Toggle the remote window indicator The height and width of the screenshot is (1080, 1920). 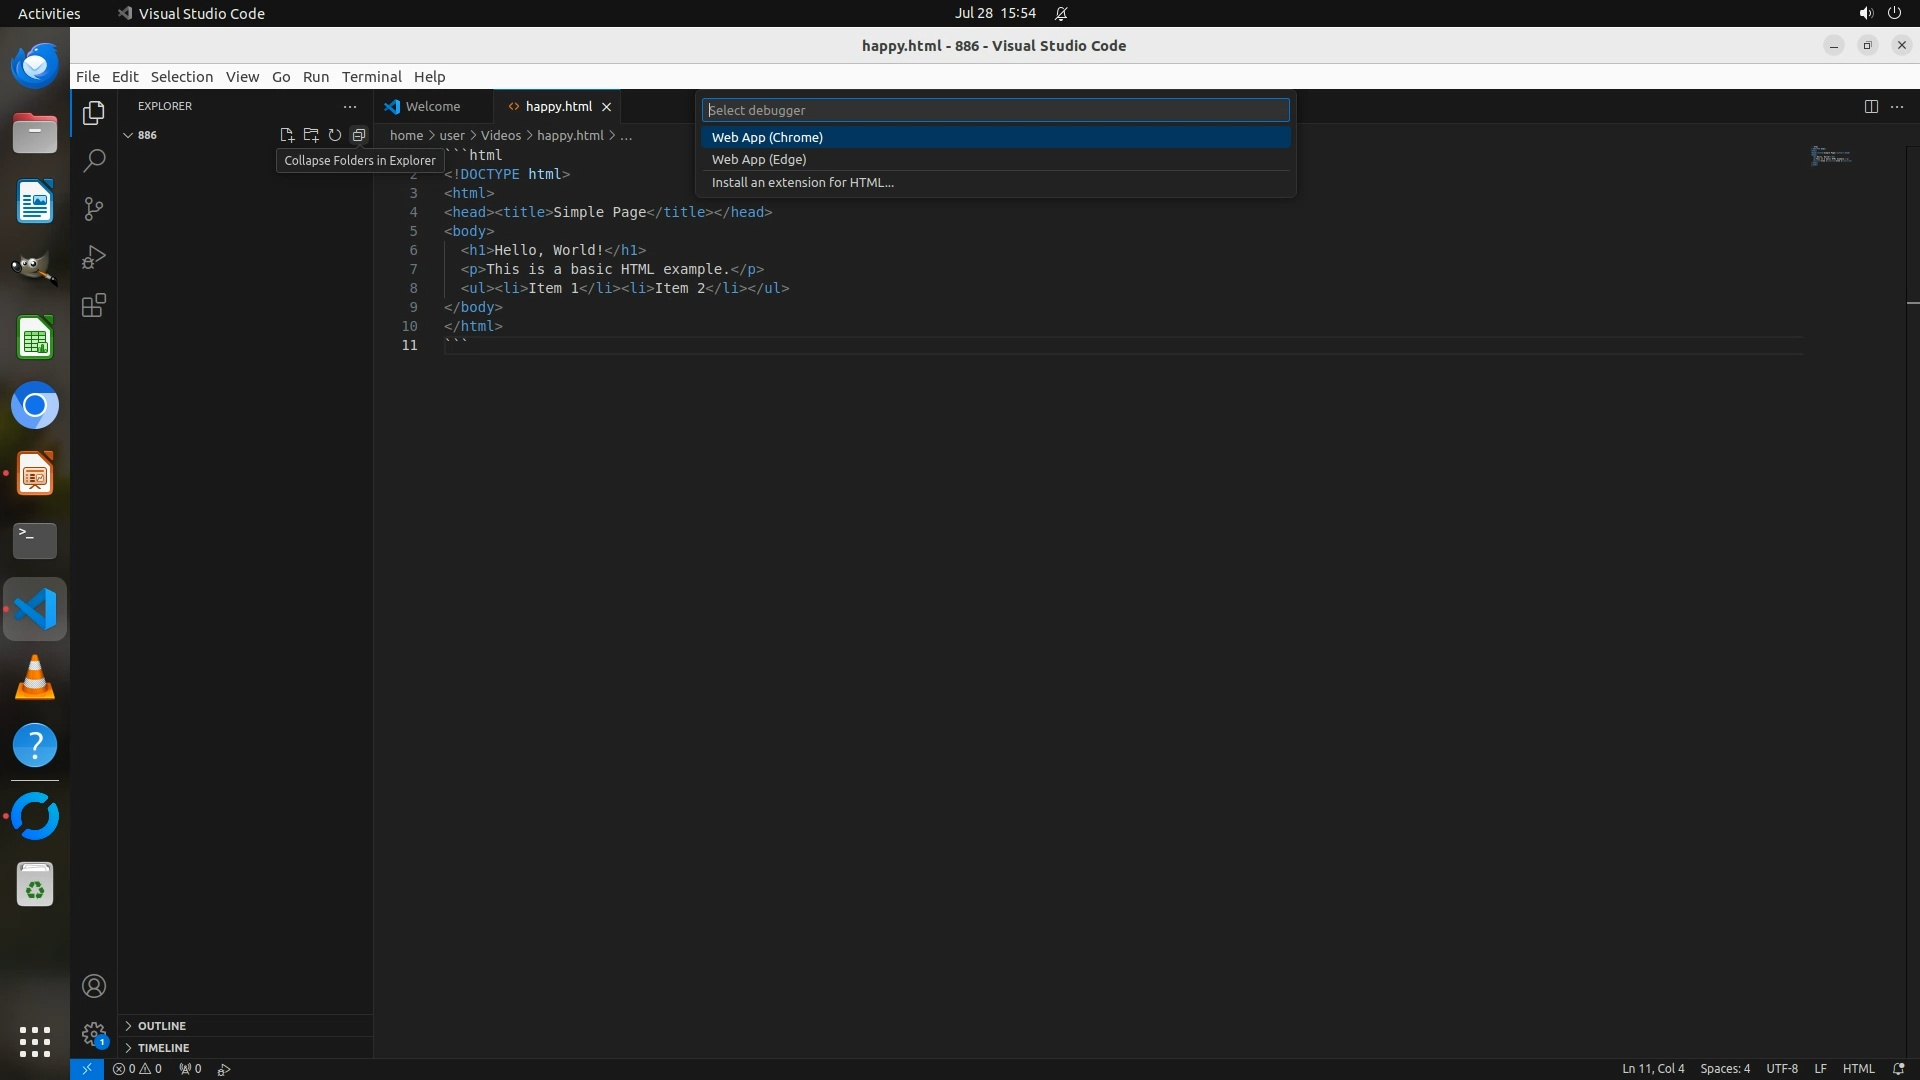point(87,1069)
